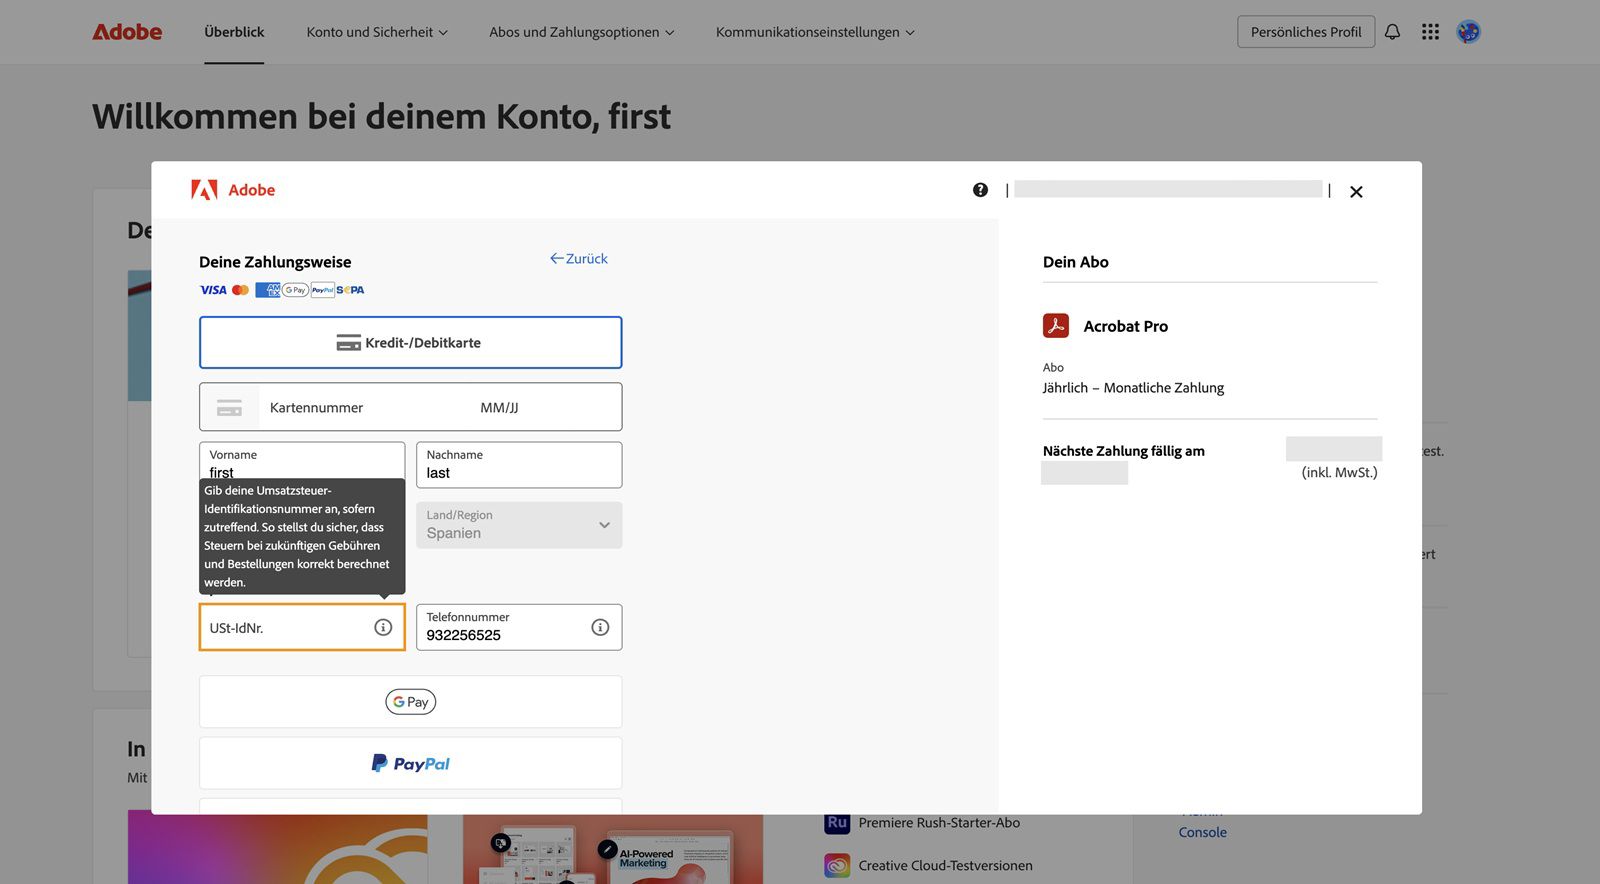Click the Acrobat Pro icon
Viewport: 1600px width, 884px height.
point(1056,326)
